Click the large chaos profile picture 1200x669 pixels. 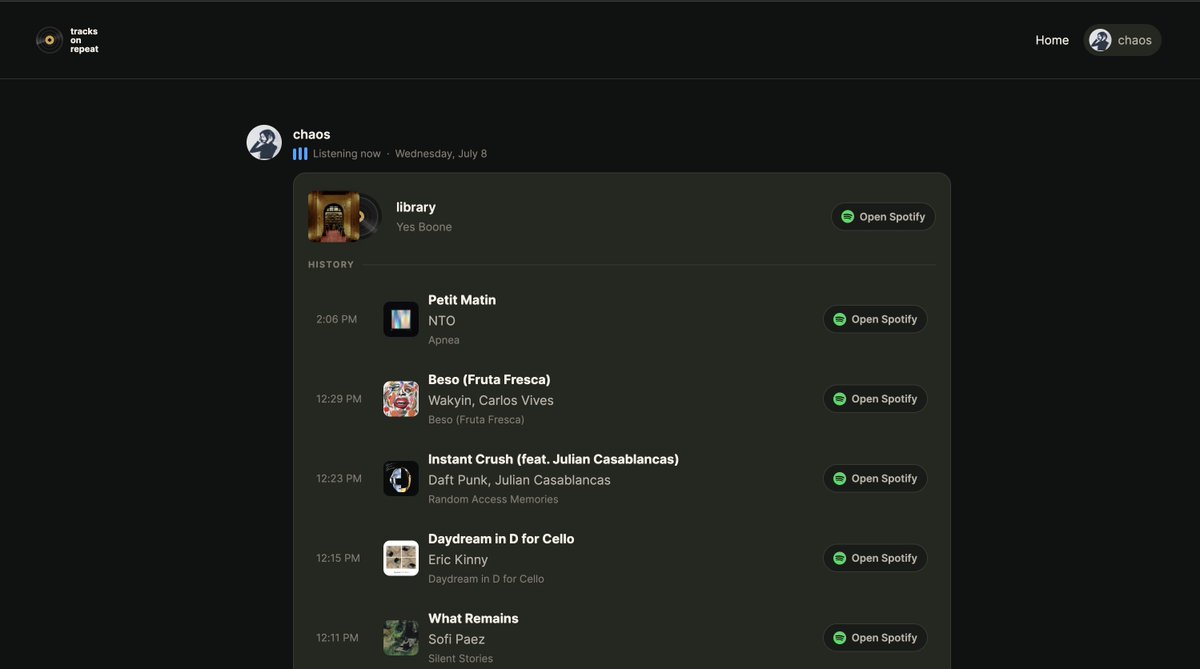[264, 142]
